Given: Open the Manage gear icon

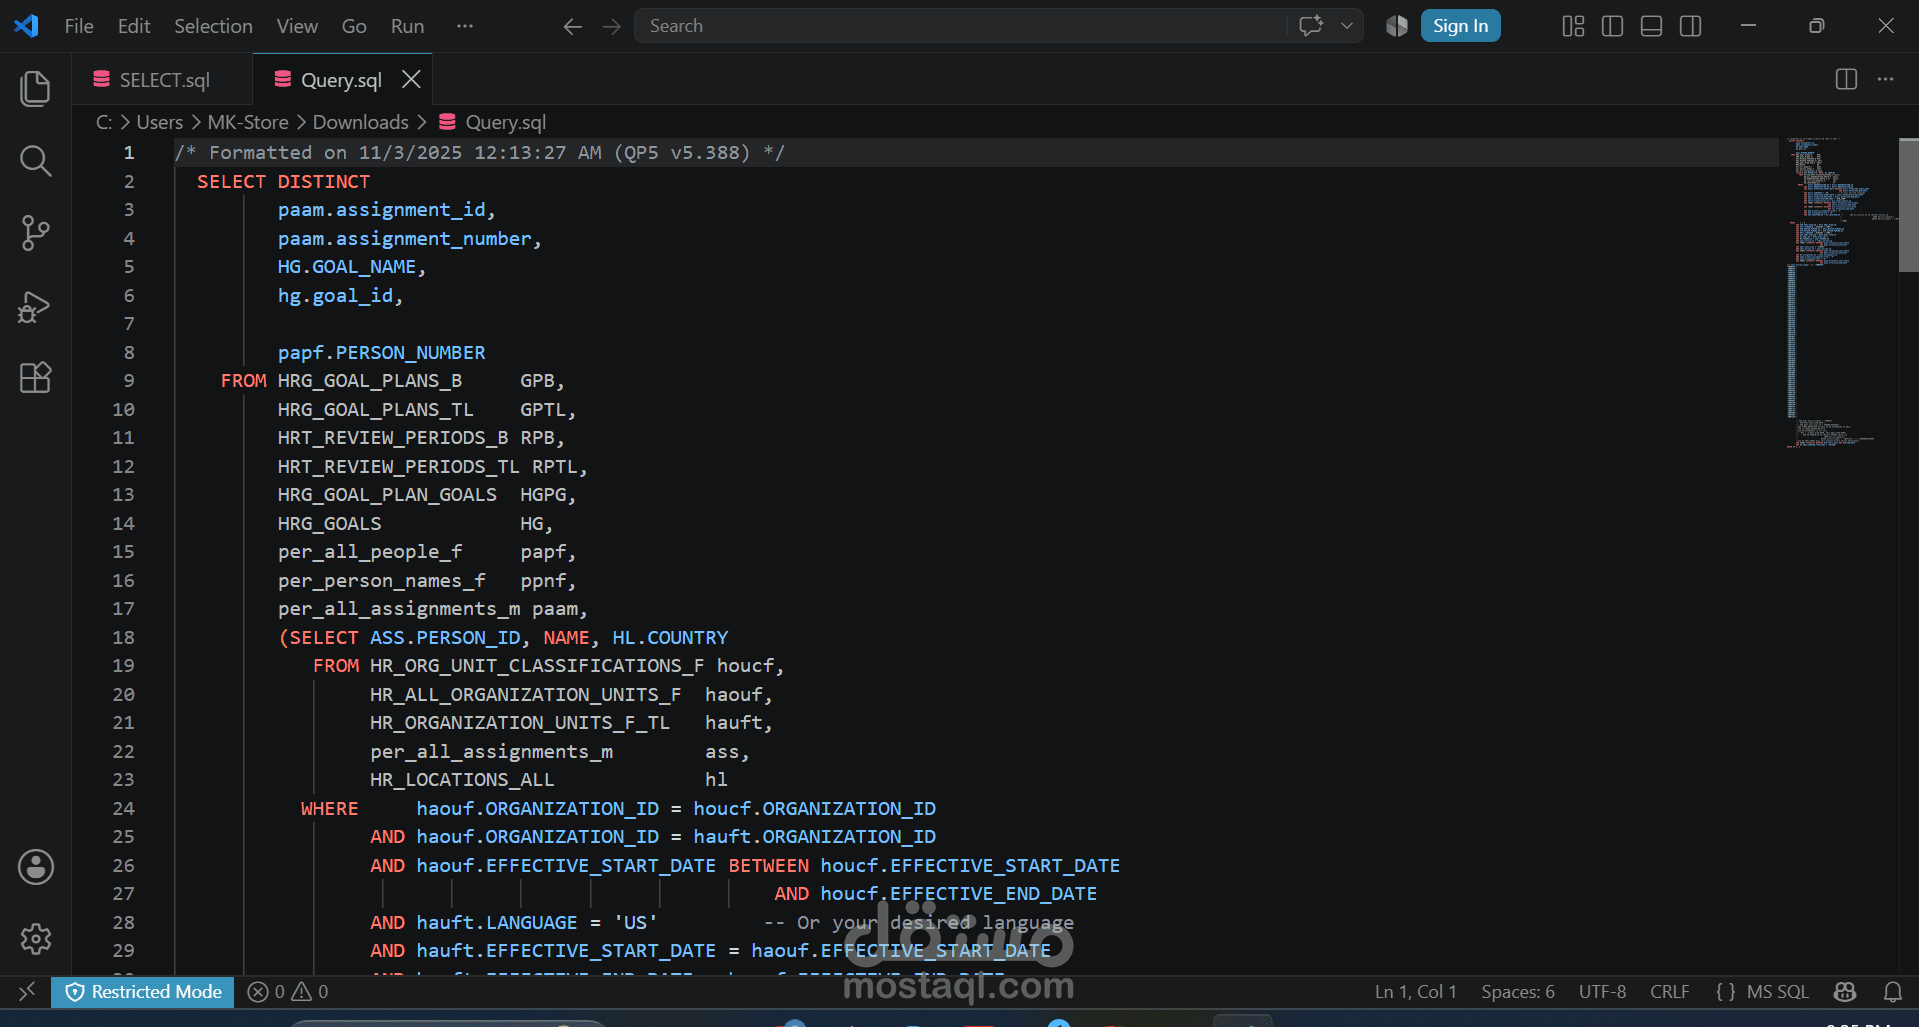Looking at the screenshot, I should (x=35, y=938).
